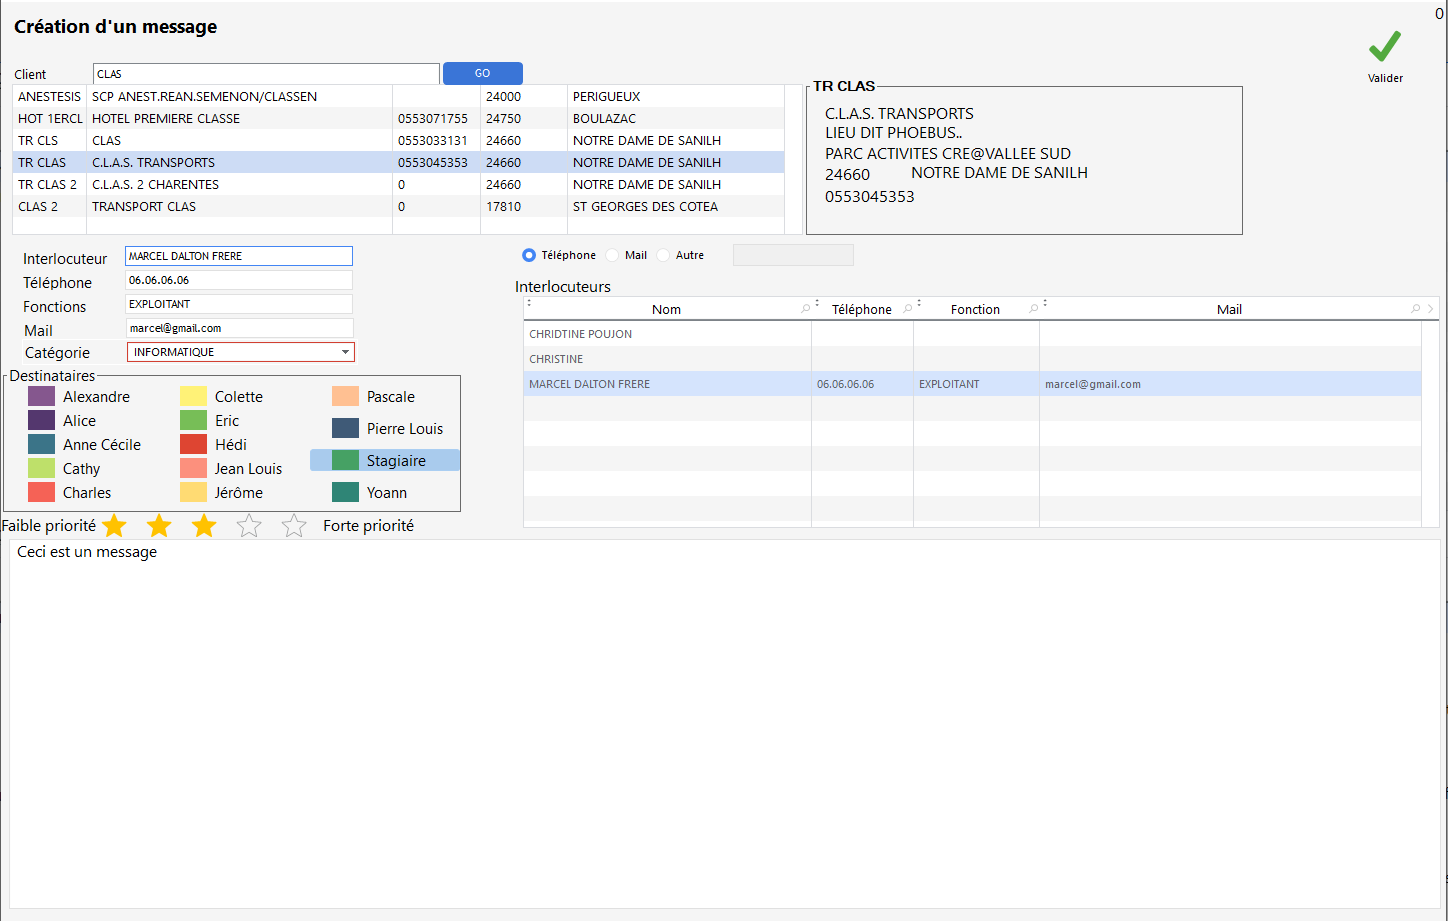Select the Téléphone radio button
The width and height of the screenshot is (1448, 921).
tap(529, 255)
